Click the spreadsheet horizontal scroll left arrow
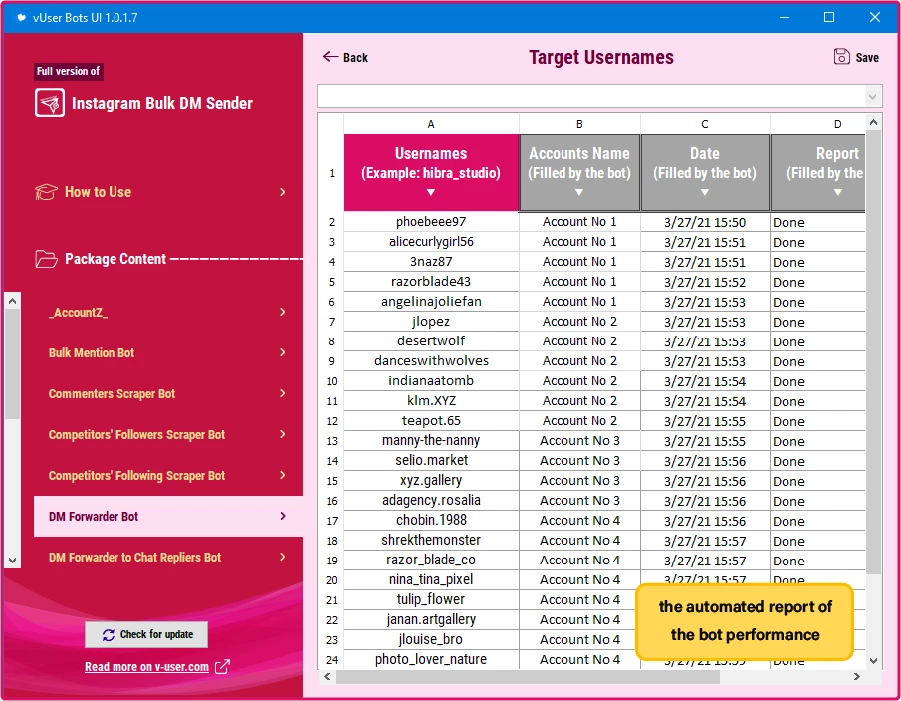The width and height of the screenshot is (901, 701). click(327, 676)
